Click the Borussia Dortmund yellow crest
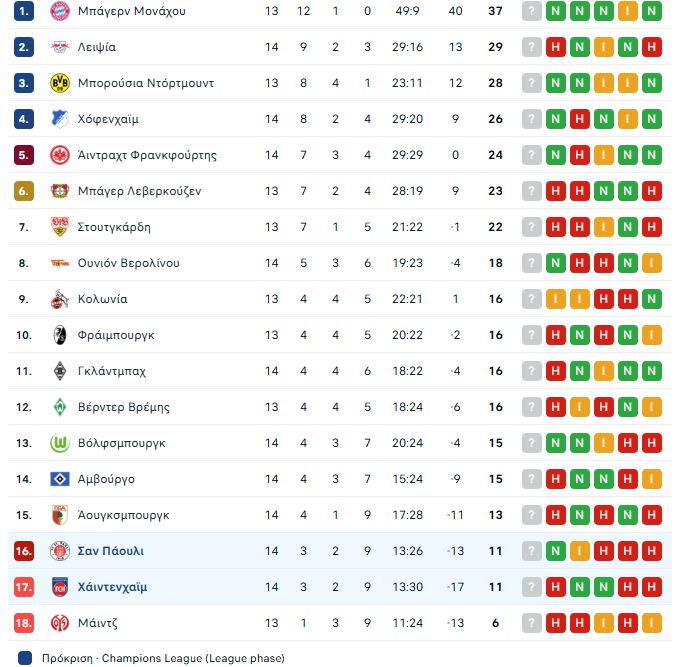683x667 pixels. click(x=59, y=84)
